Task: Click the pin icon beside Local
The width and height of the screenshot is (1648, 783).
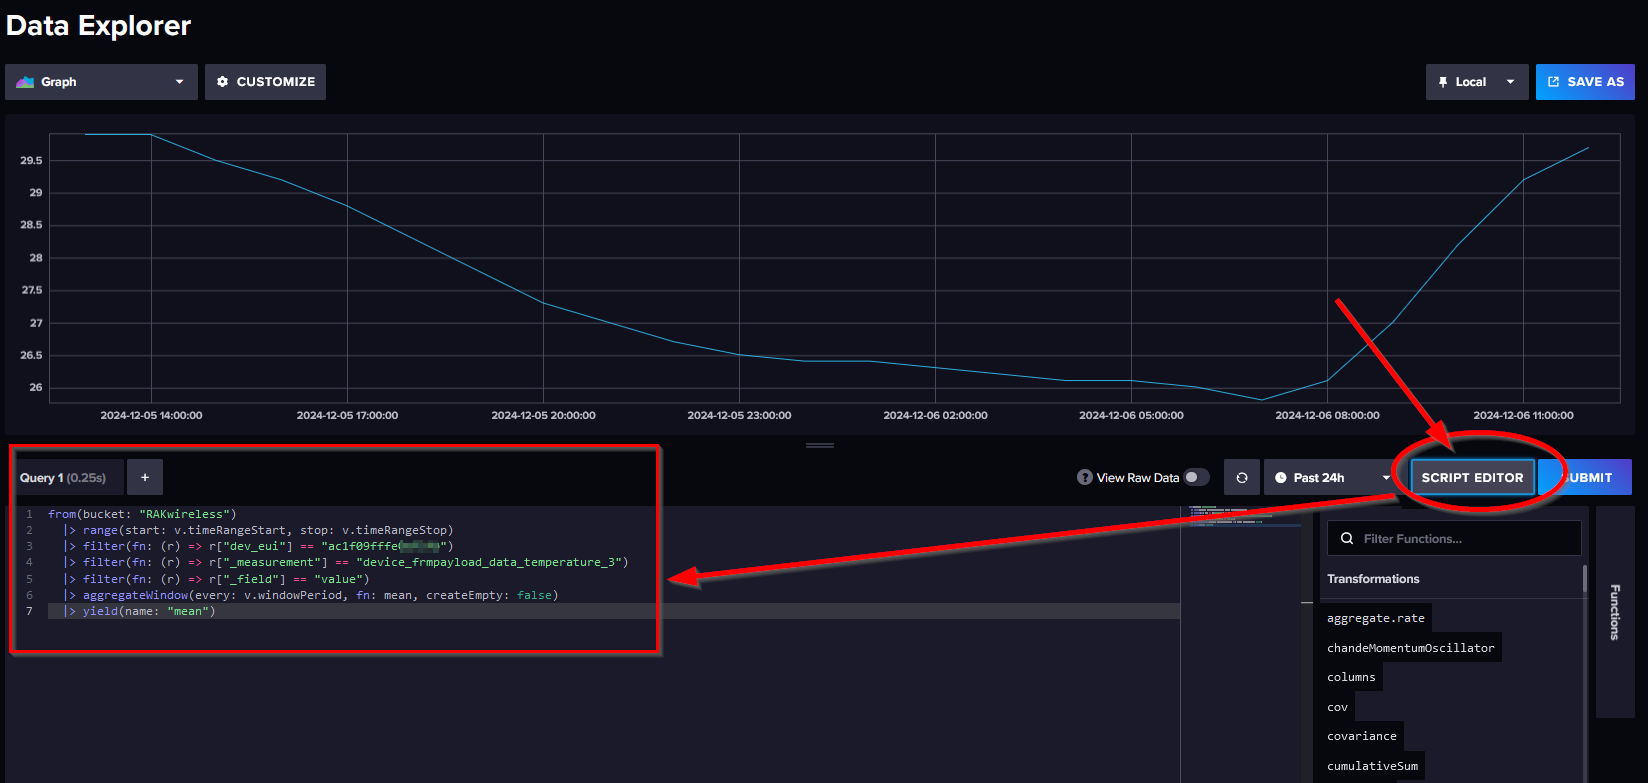Action: [x=1442, y=82]
